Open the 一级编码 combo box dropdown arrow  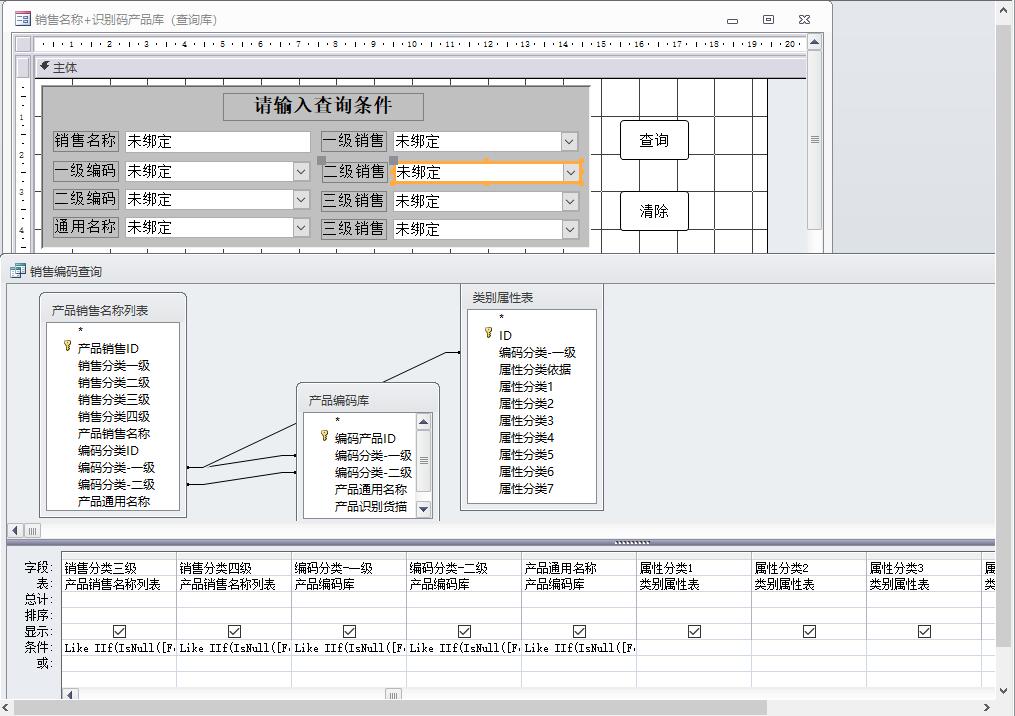pos(301,172)
